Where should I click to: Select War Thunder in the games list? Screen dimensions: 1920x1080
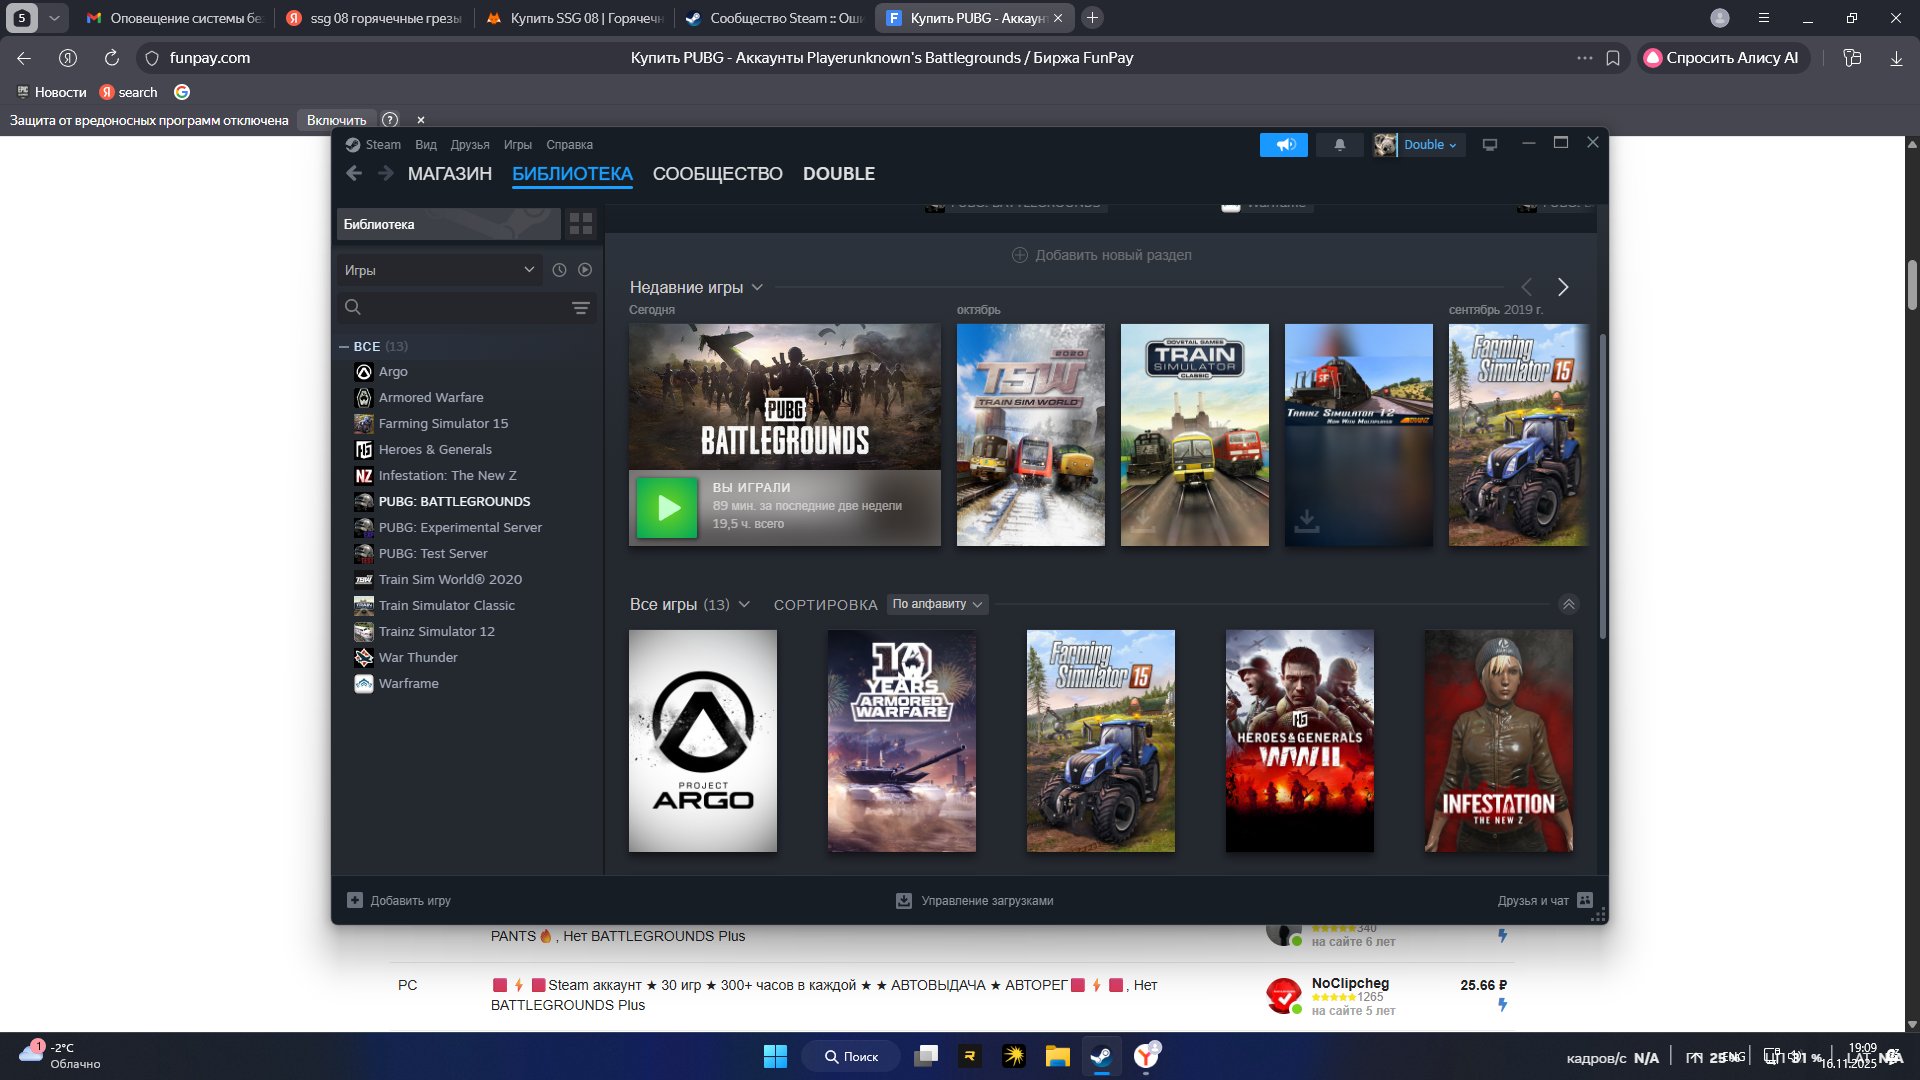pyautogui.click(x=417, y=658)
